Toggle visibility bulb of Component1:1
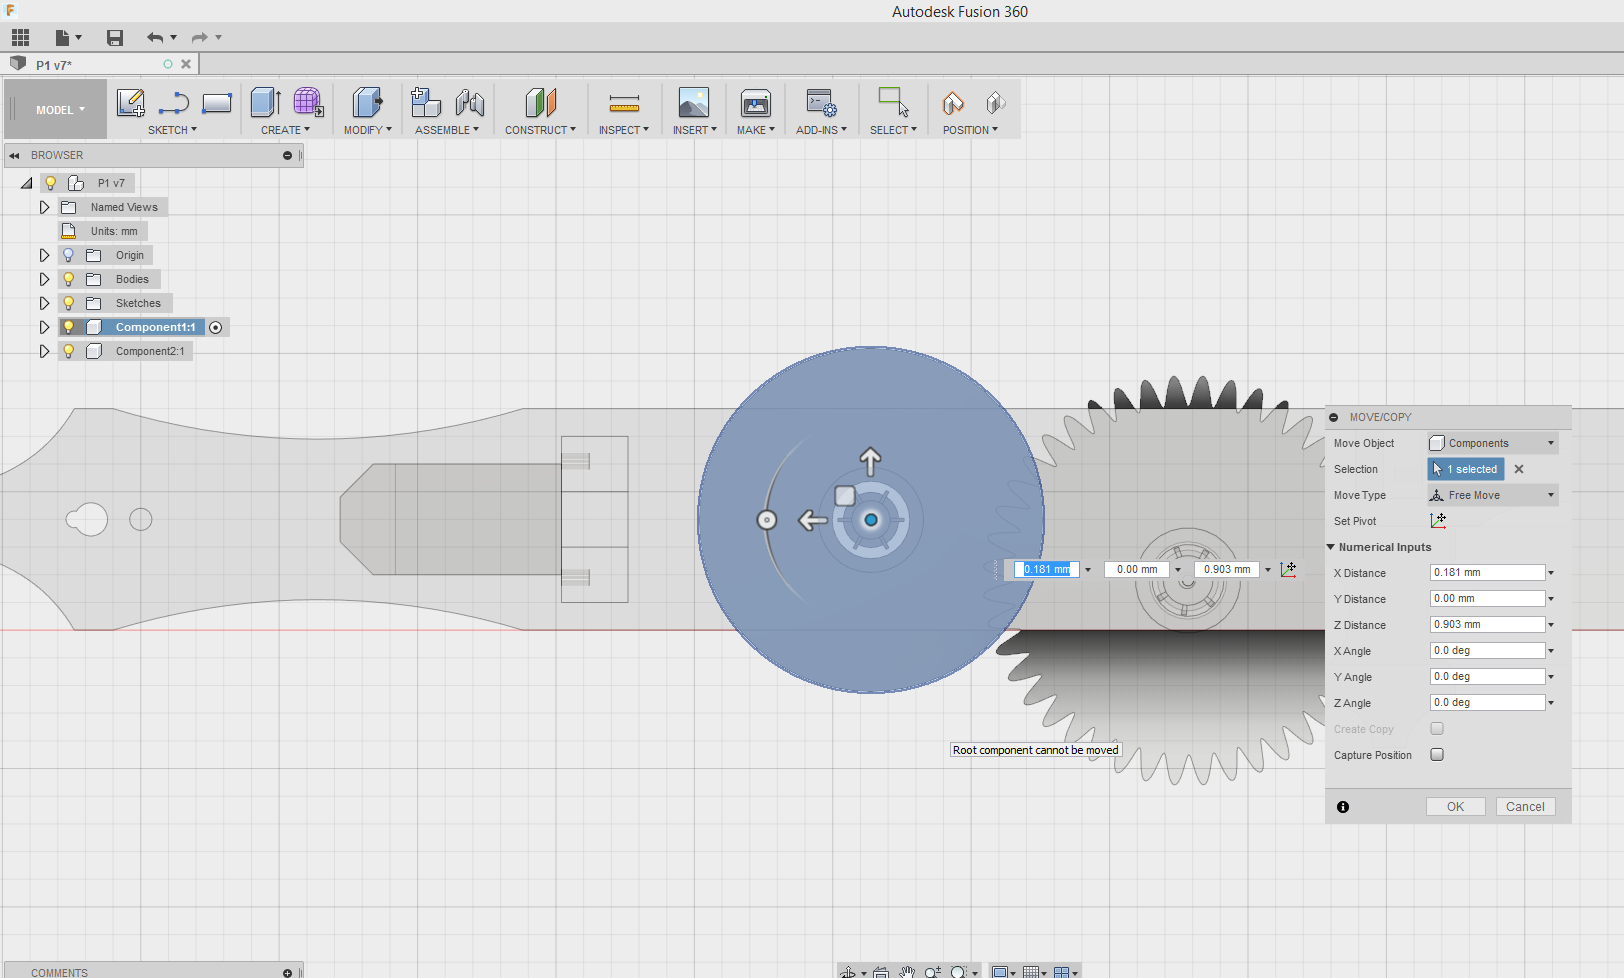The image size is (1624, 978). 69,327
